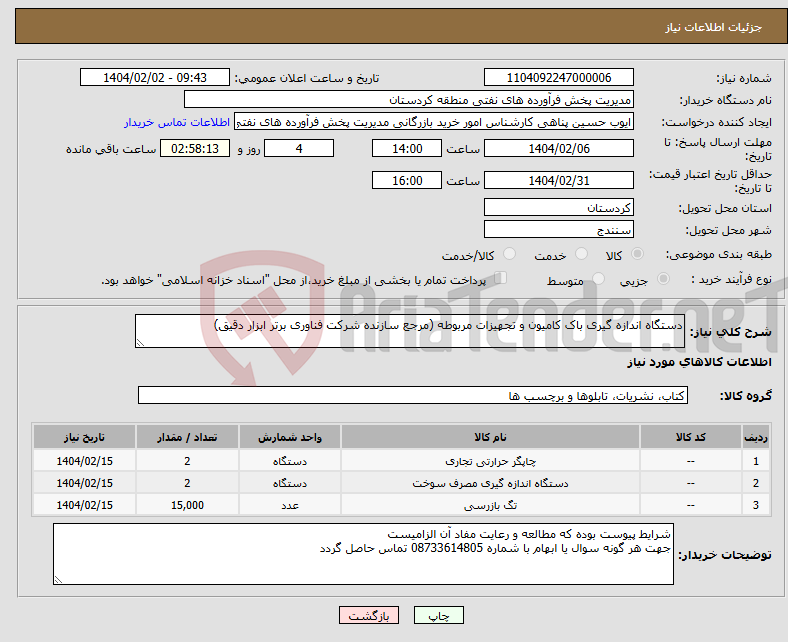
Task: Select the جزیی purchase type radio
Action: tap(663, 279)
